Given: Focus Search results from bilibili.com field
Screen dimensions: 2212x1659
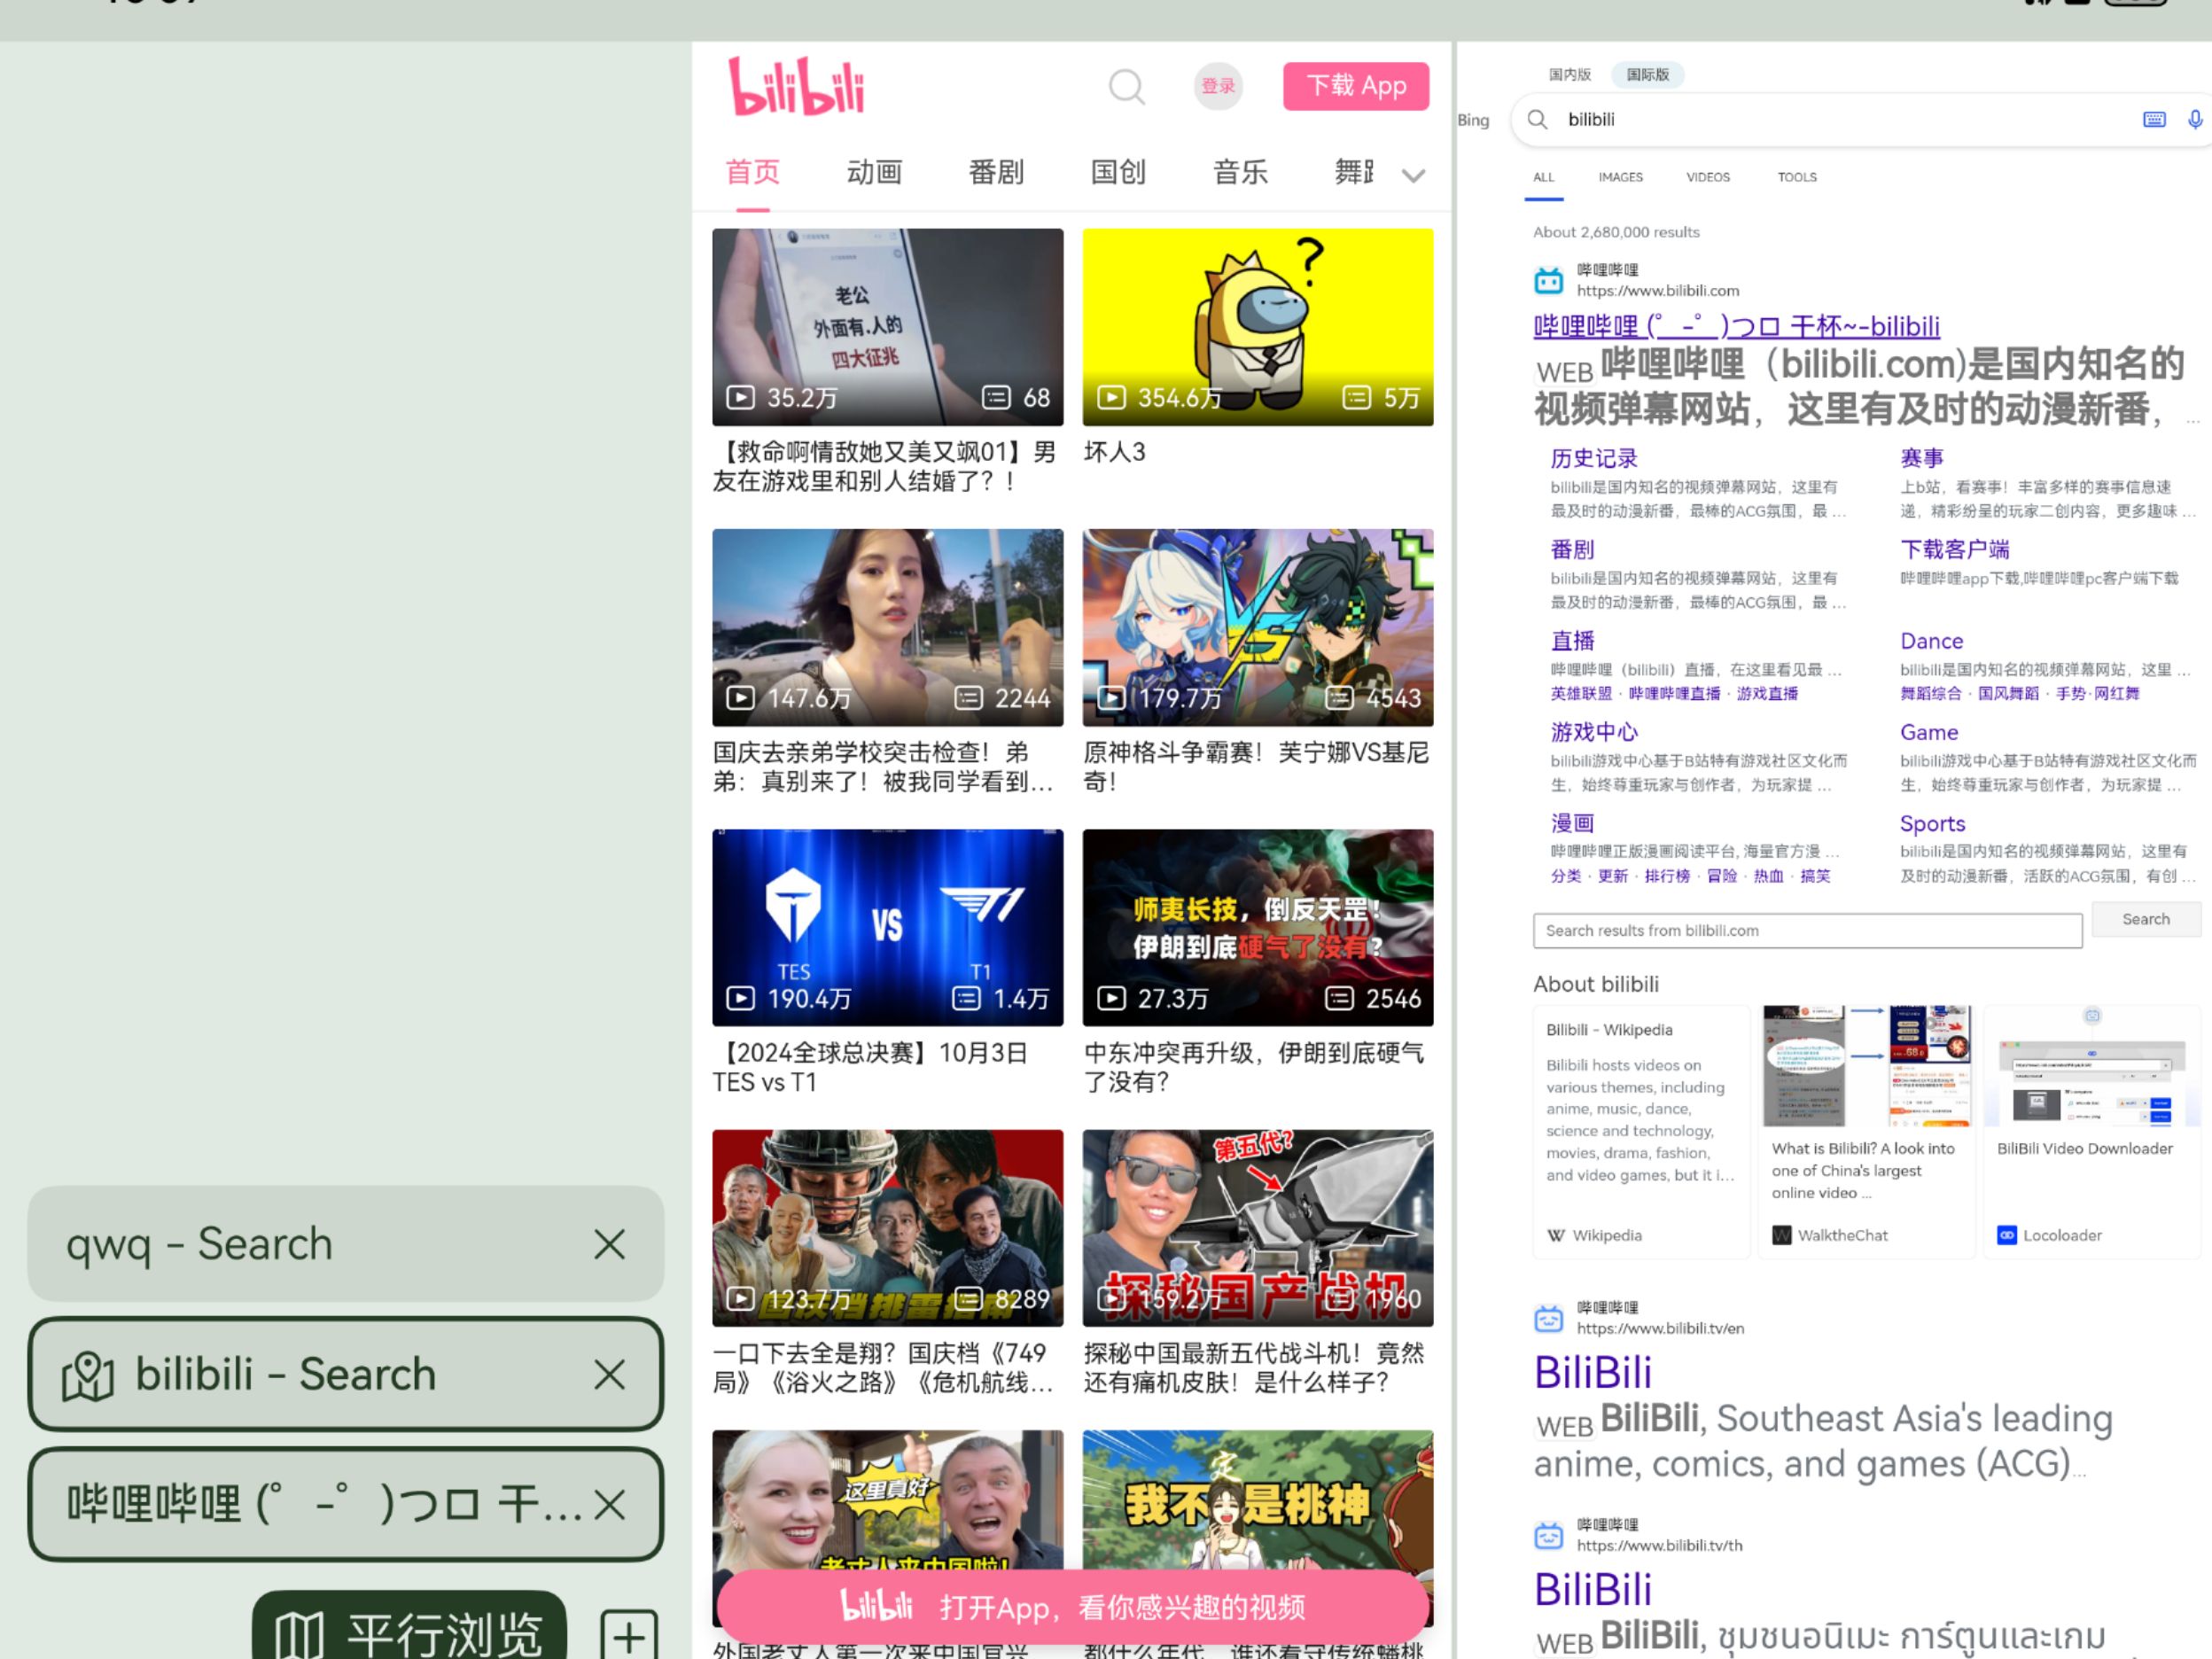Looking at the screenshot, I should click(x=1807, y=930).
